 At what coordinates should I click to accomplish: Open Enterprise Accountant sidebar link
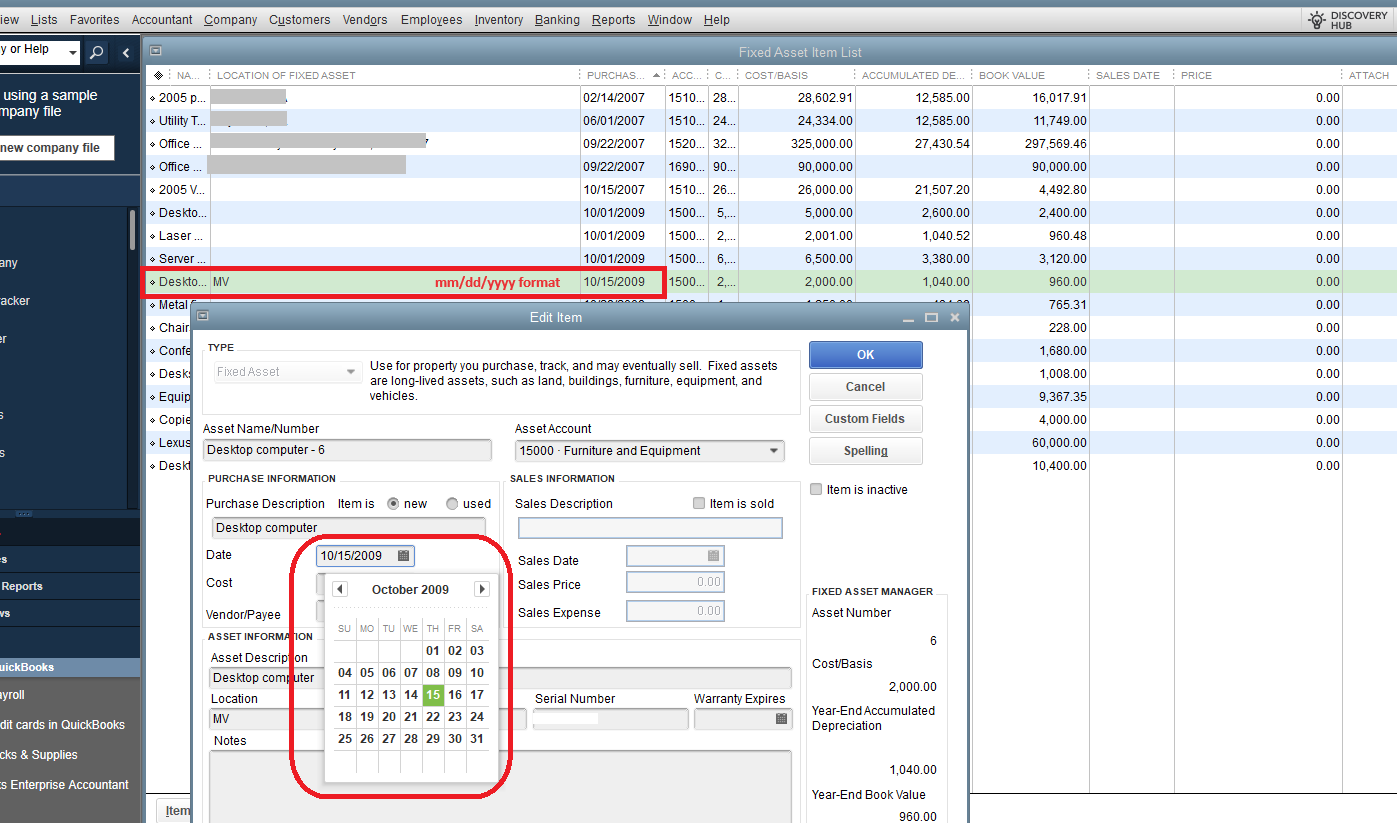pos(65,785)
